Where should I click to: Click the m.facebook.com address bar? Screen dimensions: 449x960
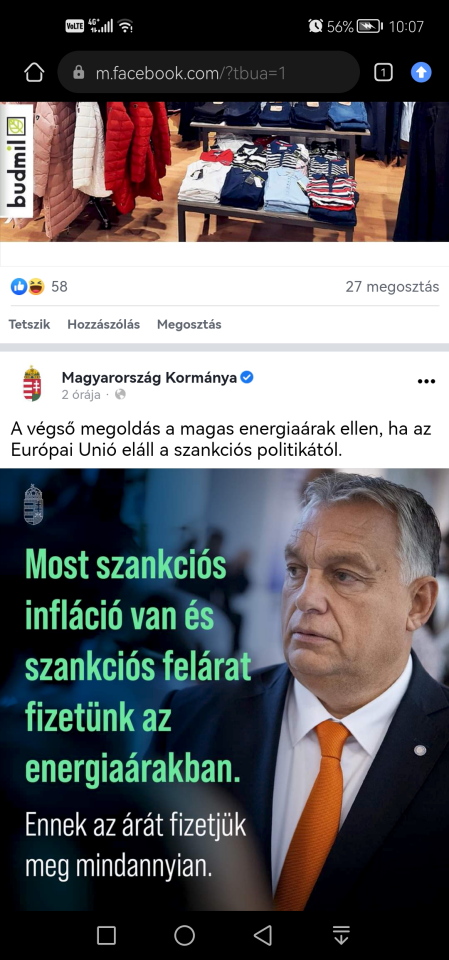point(208,73)
